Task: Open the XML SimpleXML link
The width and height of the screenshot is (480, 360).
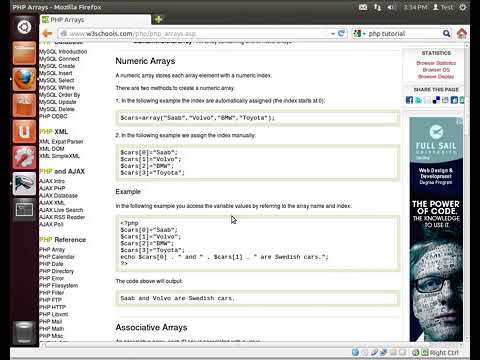Action: click(x=59, y=156)
